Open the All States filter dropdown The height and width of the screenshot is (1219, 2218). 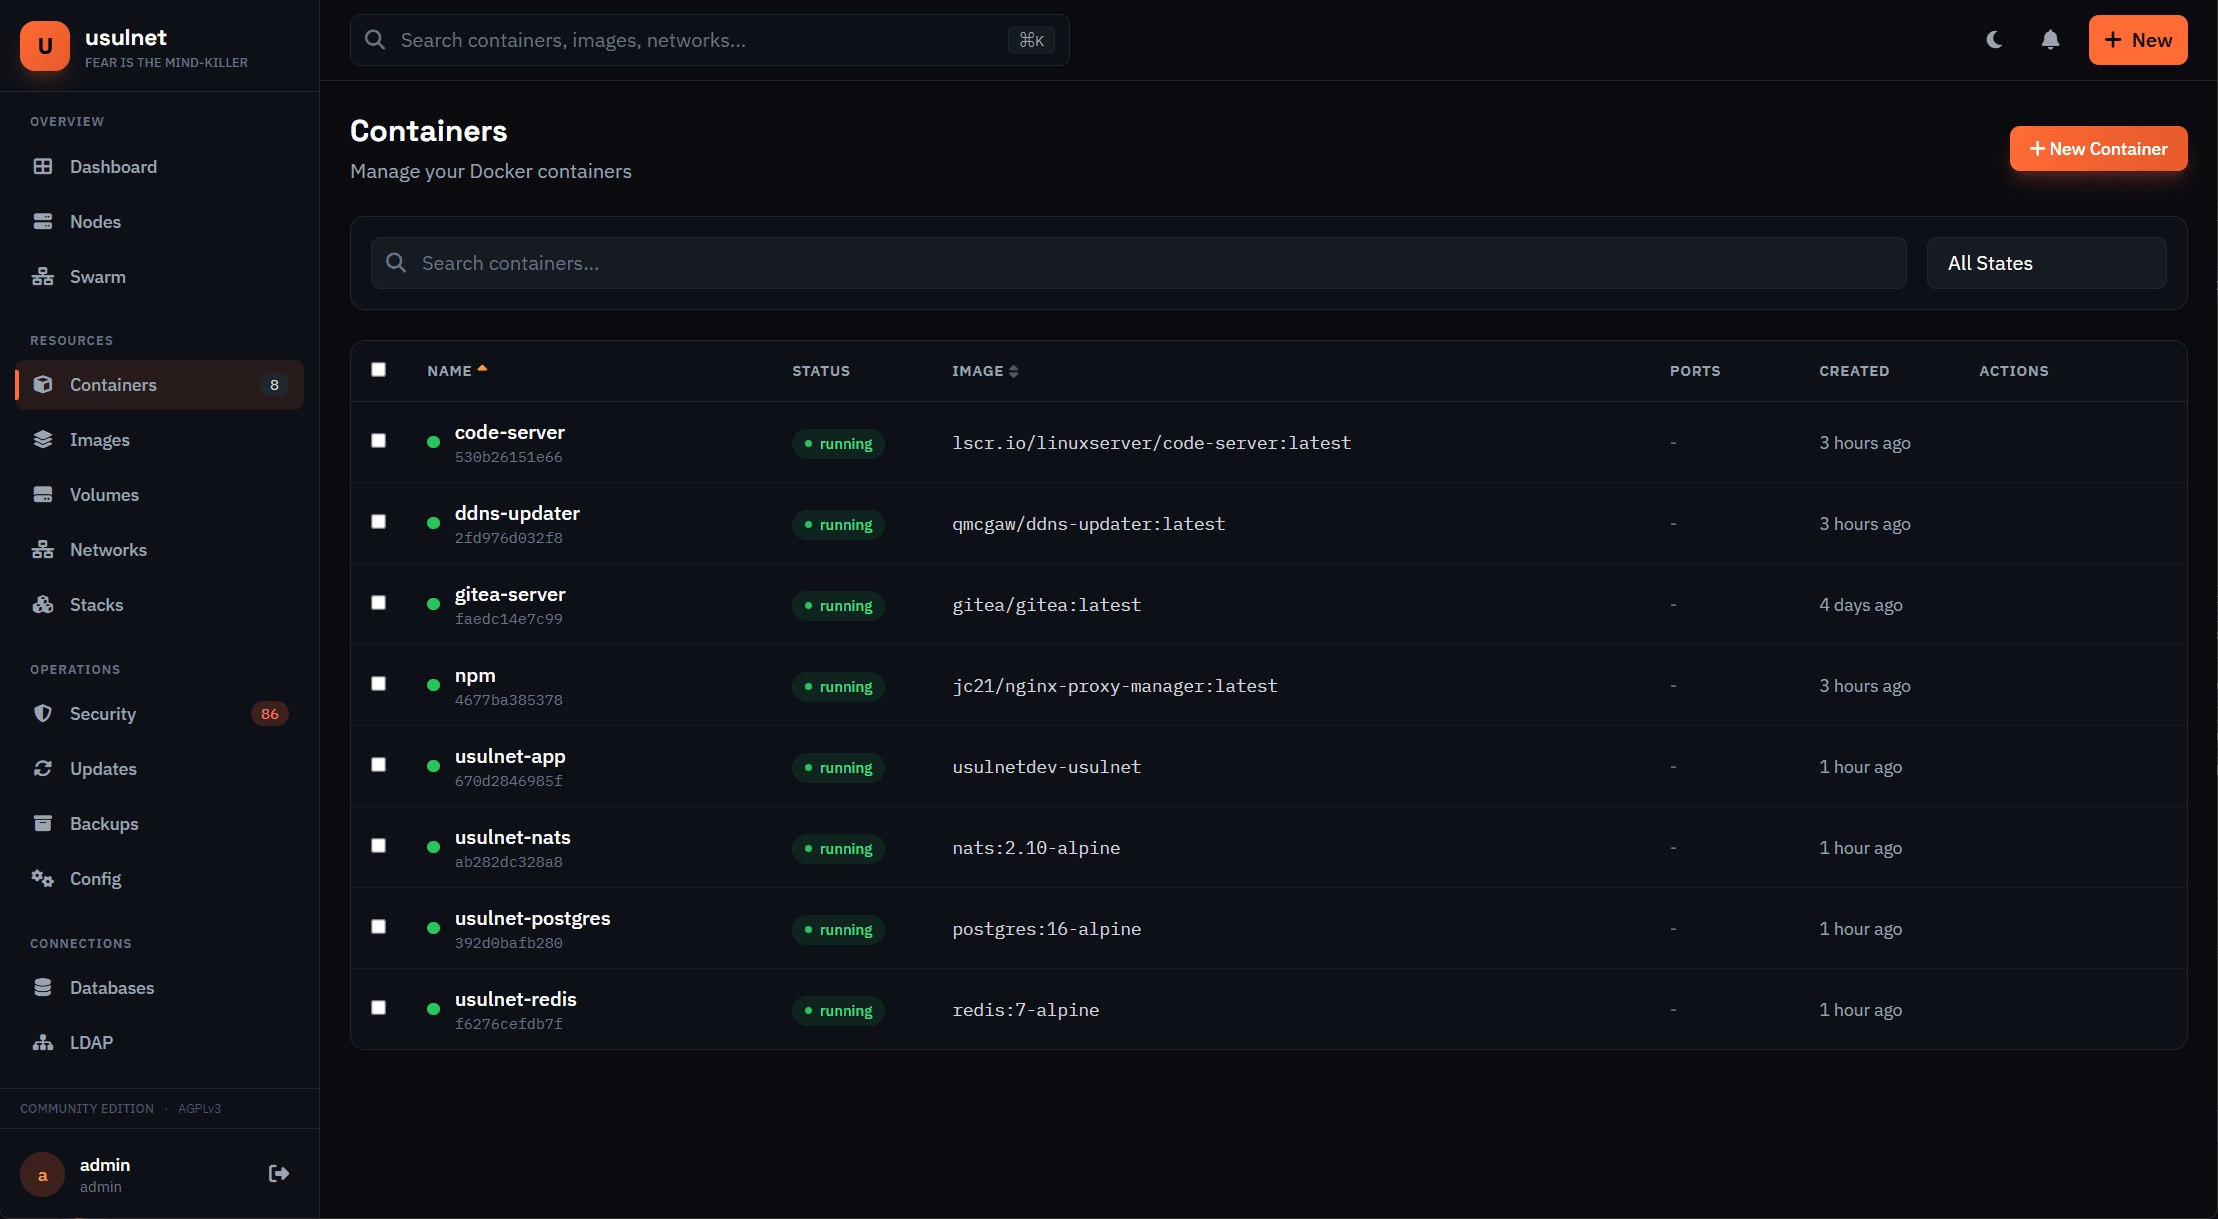[2045, 262]
